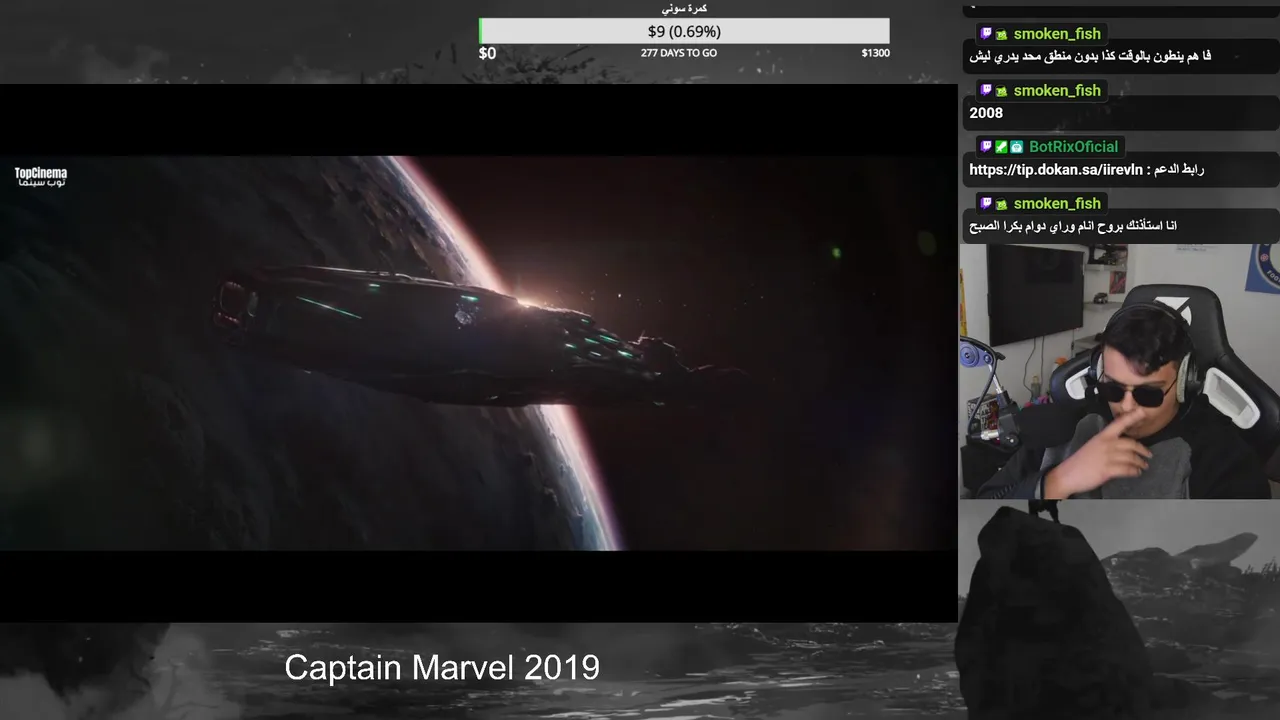Open the tip.dokan.sa/iirevln support link
Viewport: 1280px width, 720px height.
[1055, 170]
